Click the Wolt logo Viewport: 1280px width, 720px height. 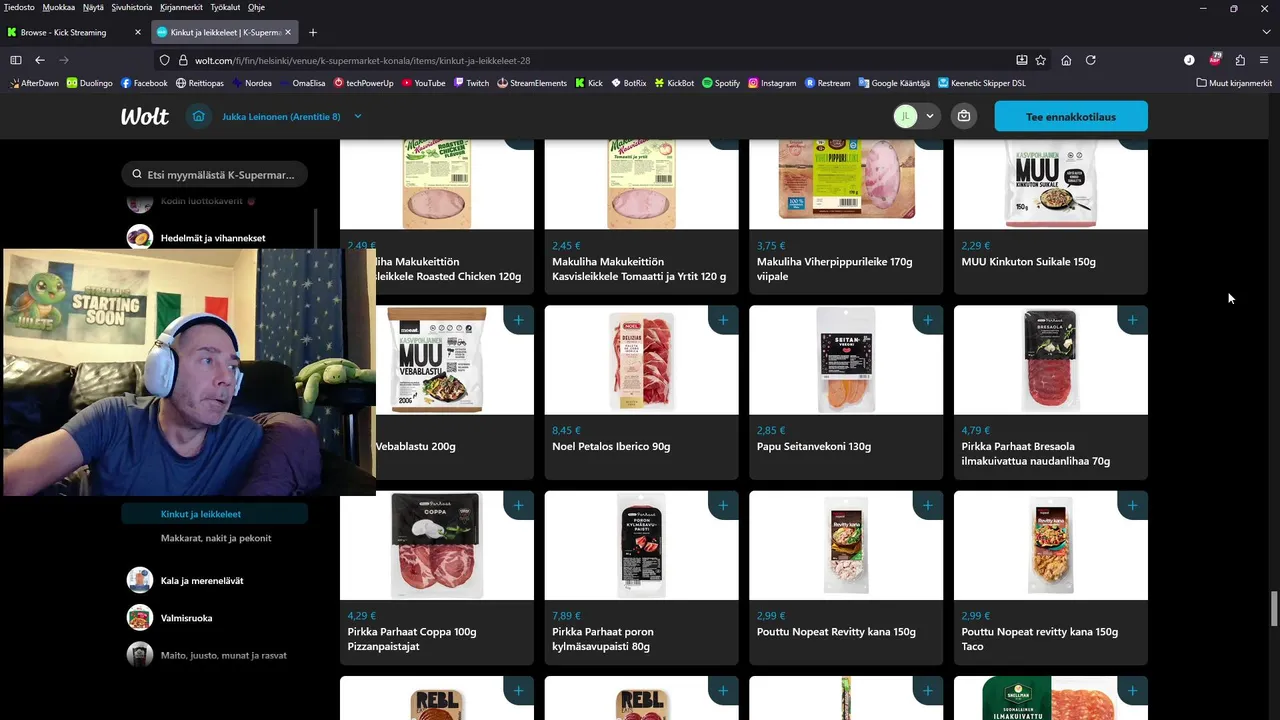point(145,116)
